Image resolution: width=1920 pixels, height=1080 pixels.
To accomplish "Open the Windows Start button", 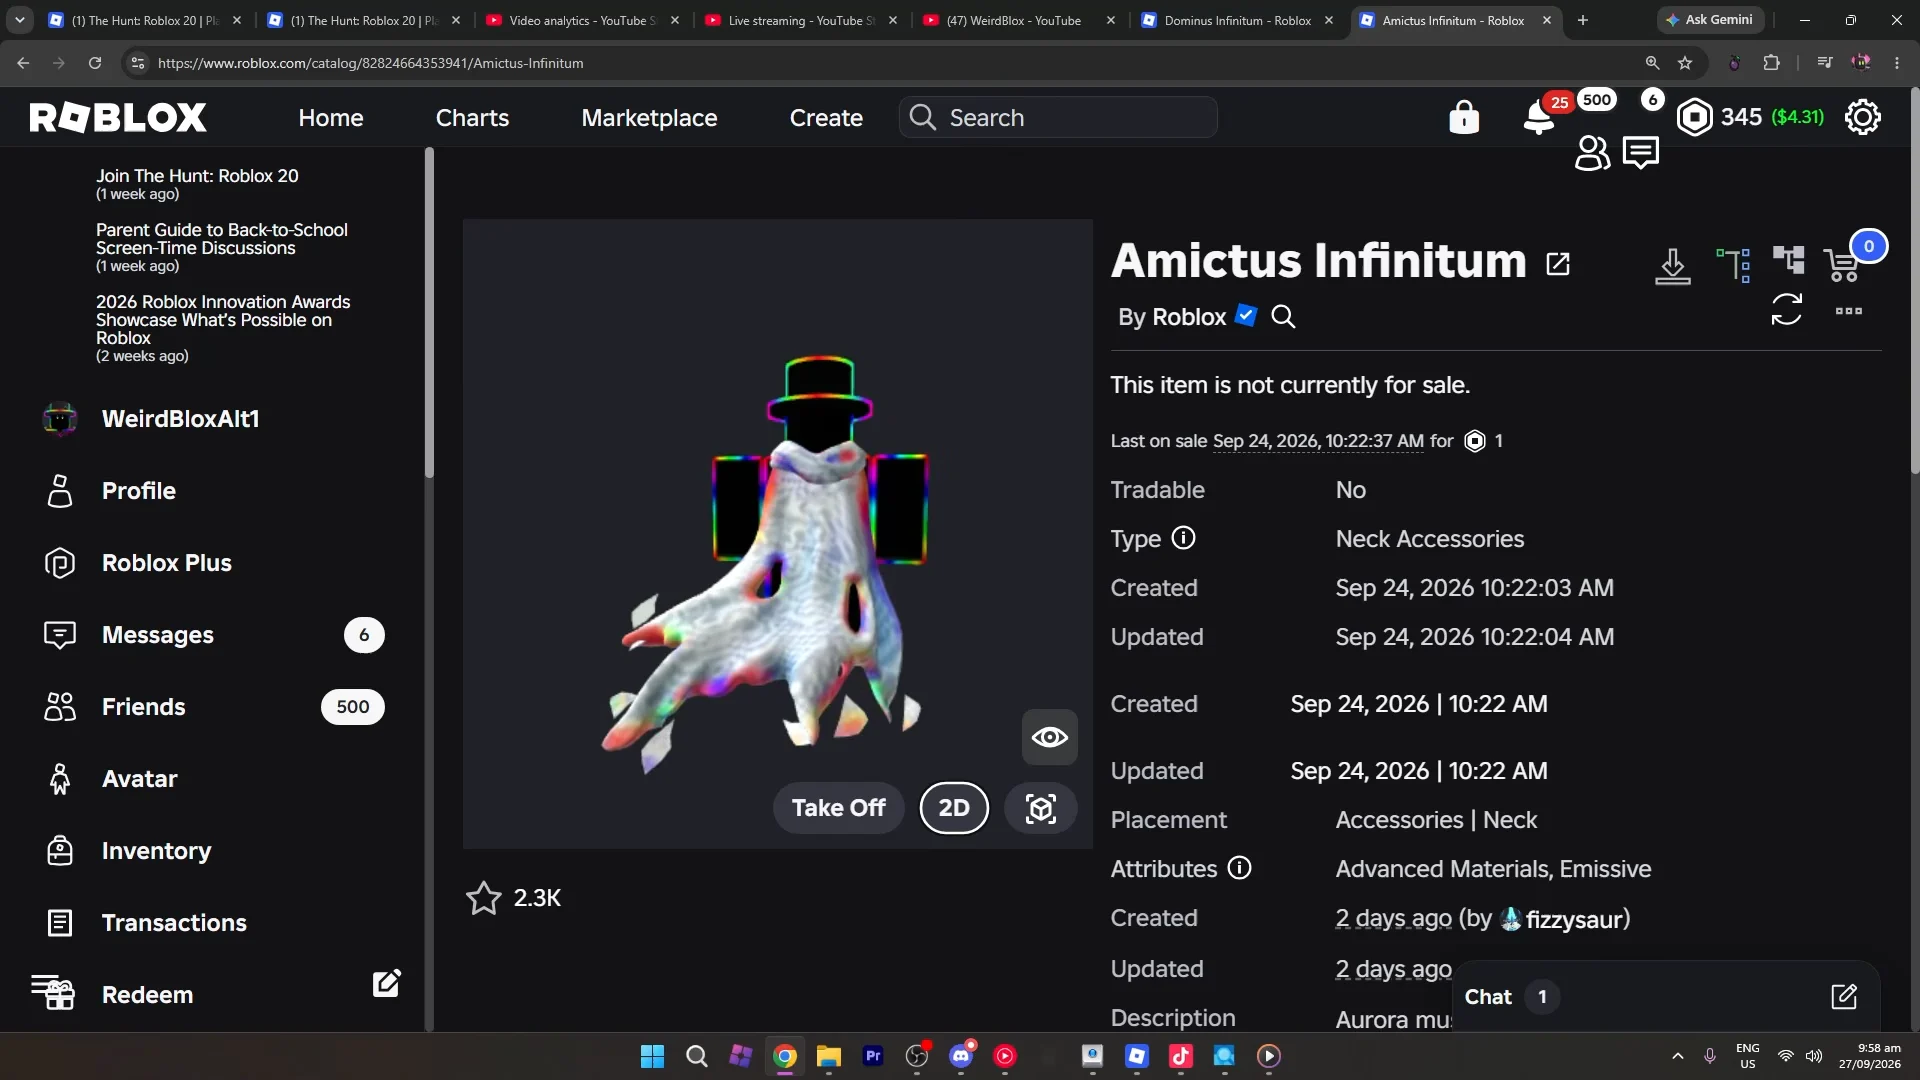I will tap(652, 1056).
